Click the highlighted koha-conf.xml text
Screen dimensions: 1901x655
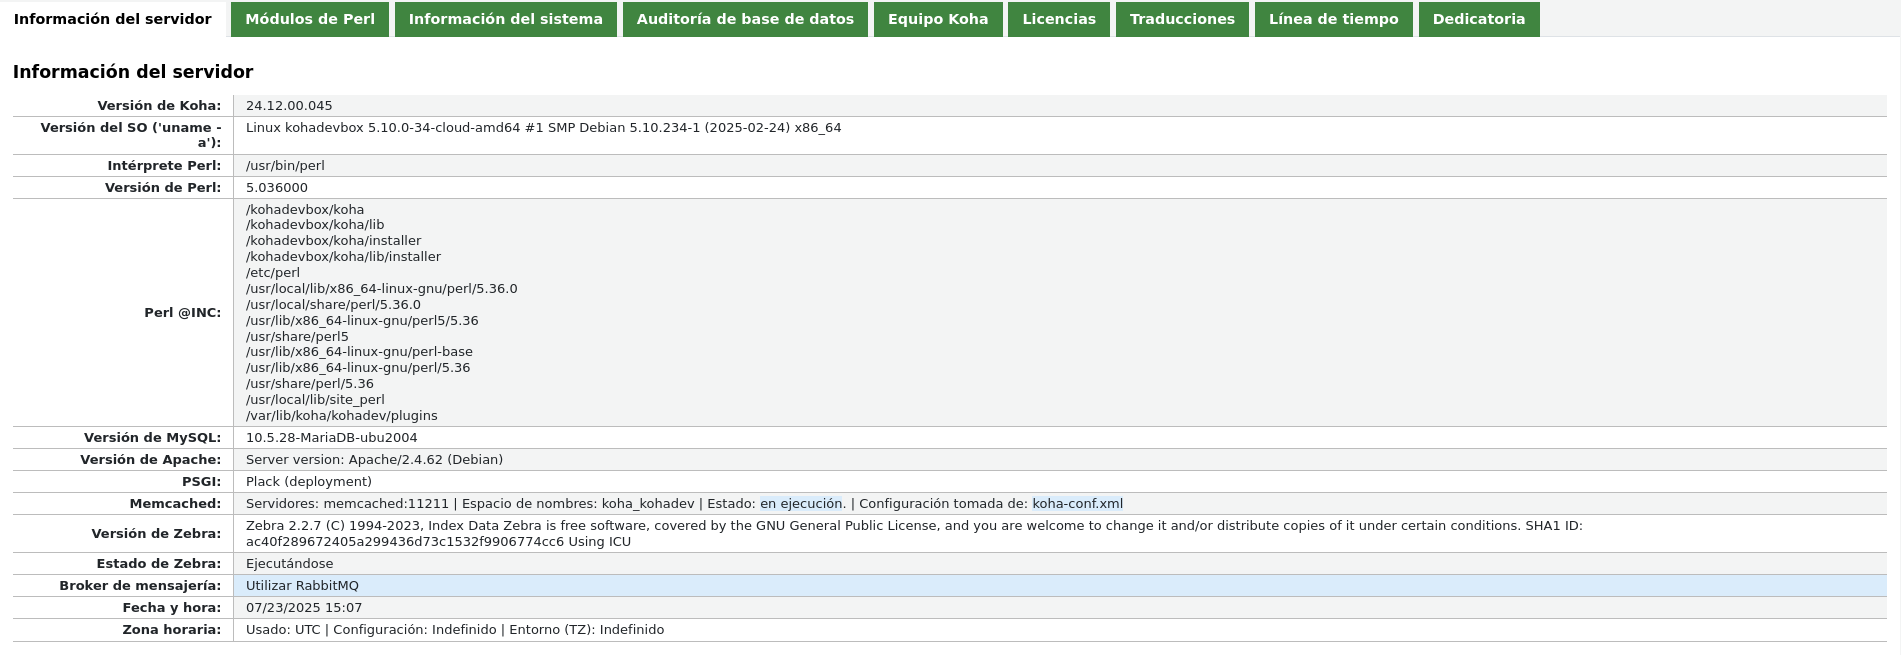[1077, 504]
